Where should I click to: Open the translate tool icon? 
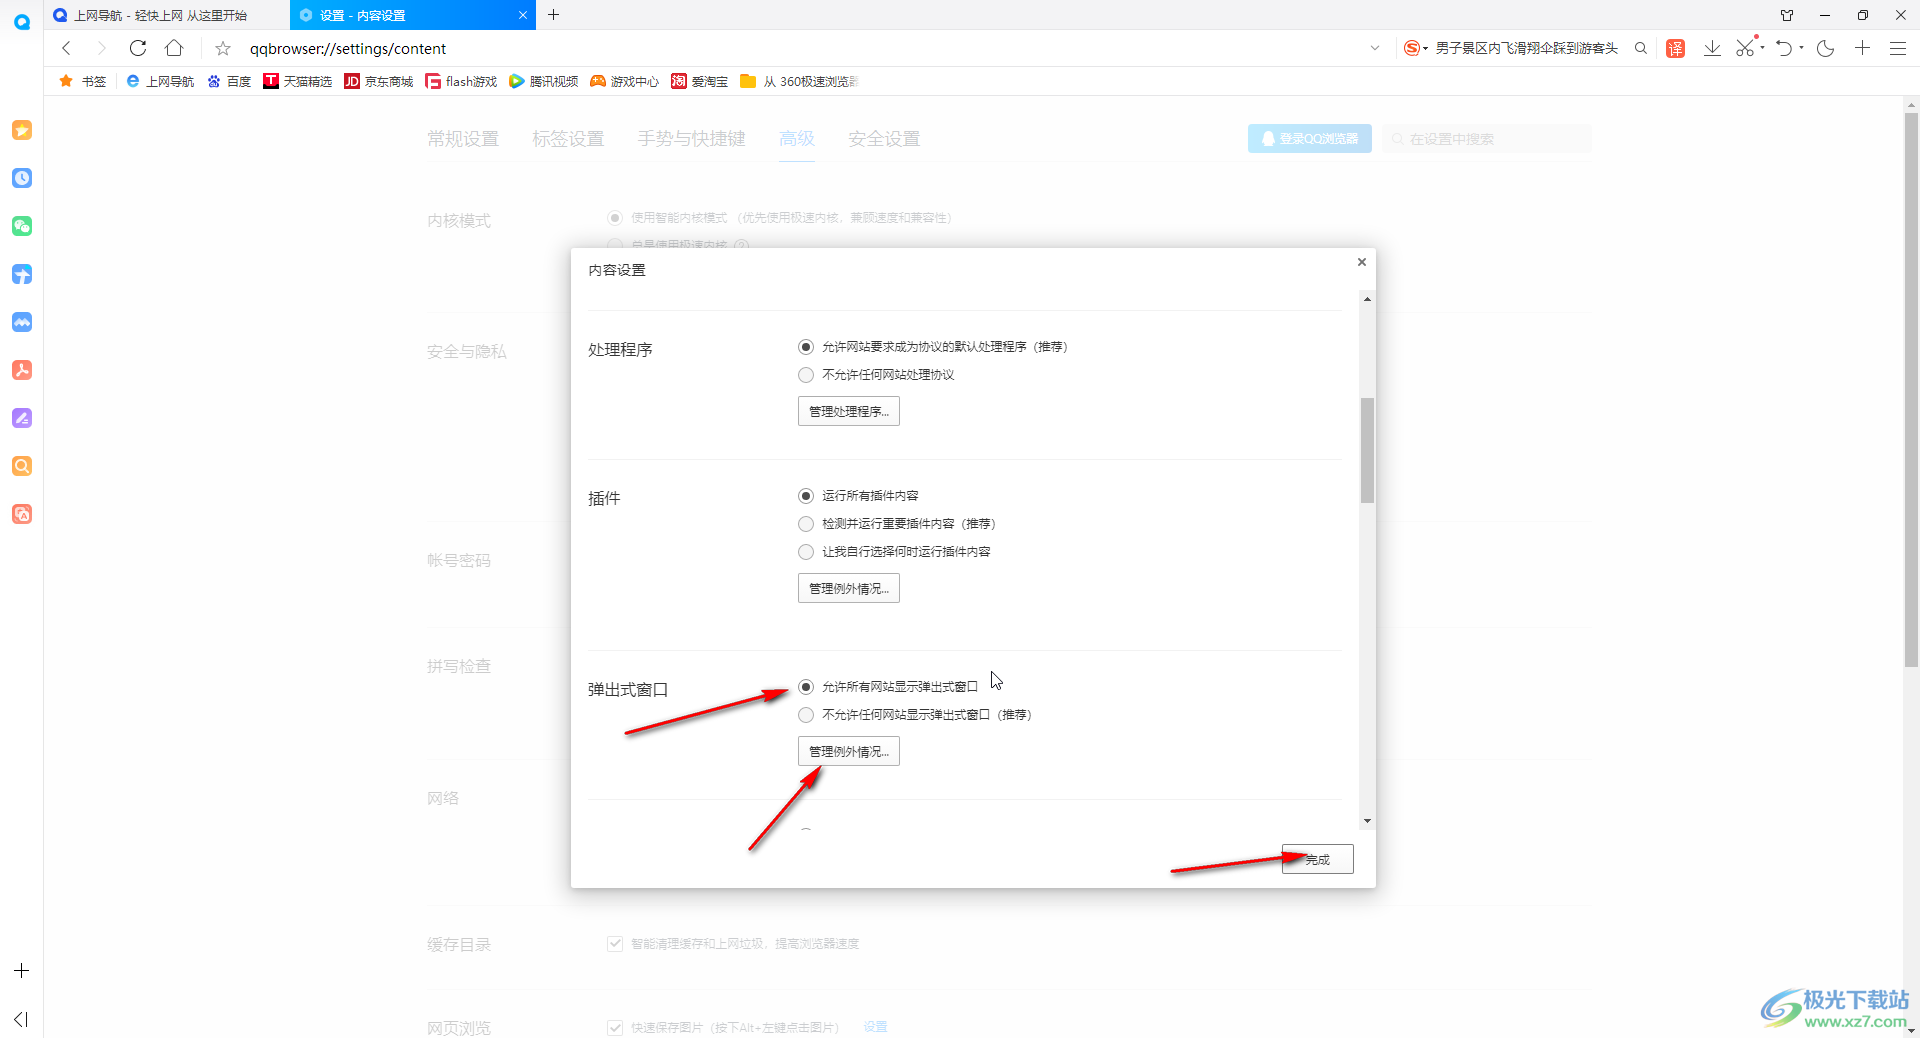click(x=1676, y=48)
